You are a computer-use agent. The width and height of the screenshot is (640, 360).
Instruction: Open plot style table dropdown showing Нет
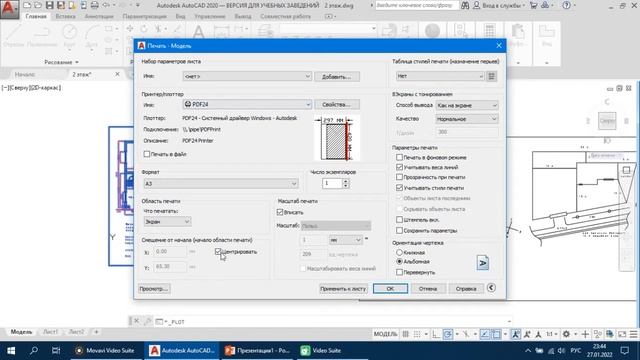click(x=440, y=76)
